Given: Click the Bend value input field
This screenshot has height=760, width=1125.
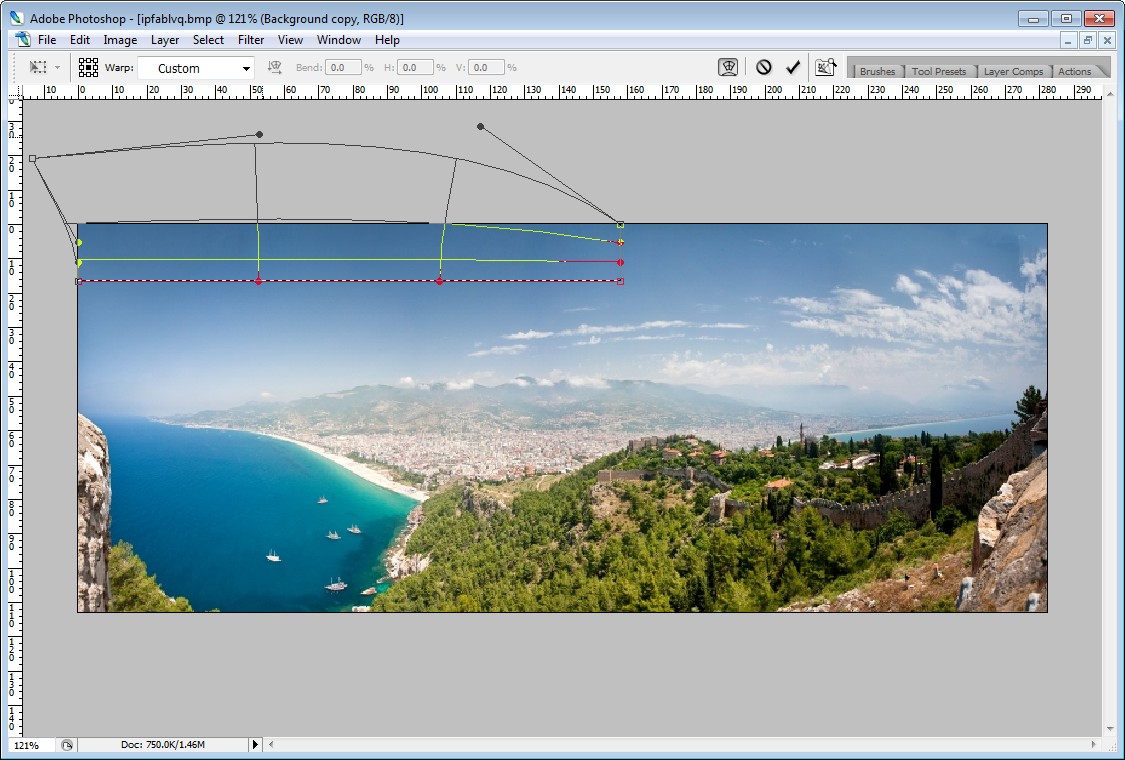Looking at the screenshot, I should 343,68.
